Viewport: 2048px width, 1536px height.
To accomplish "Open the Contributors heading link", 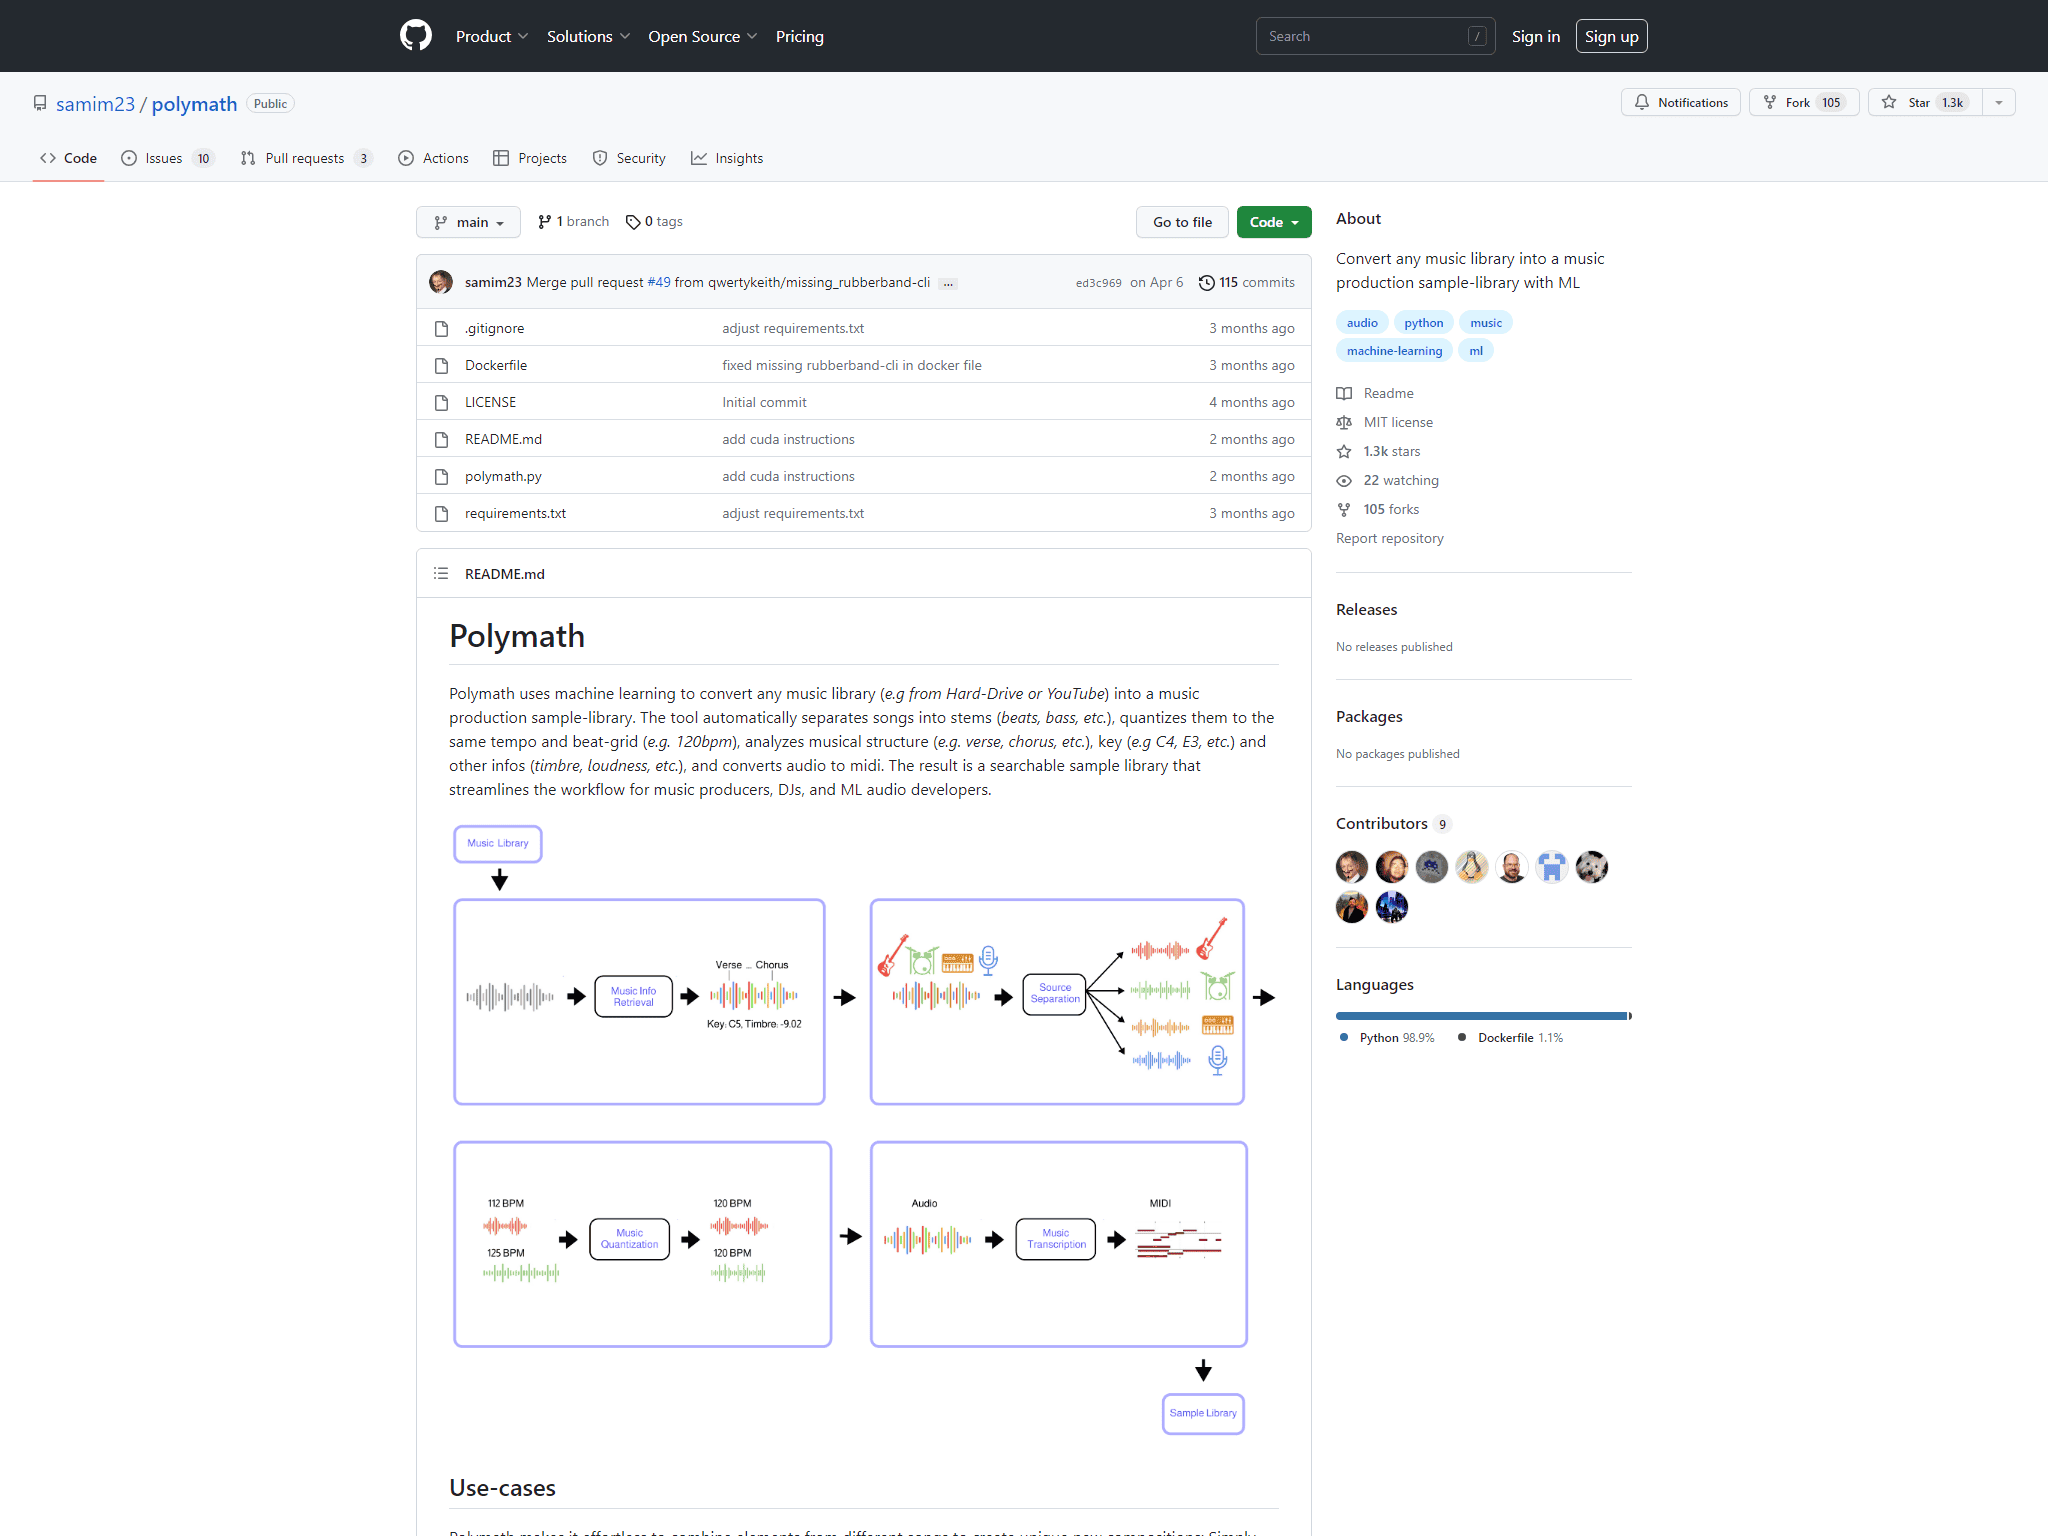I will pos(1393,823).
